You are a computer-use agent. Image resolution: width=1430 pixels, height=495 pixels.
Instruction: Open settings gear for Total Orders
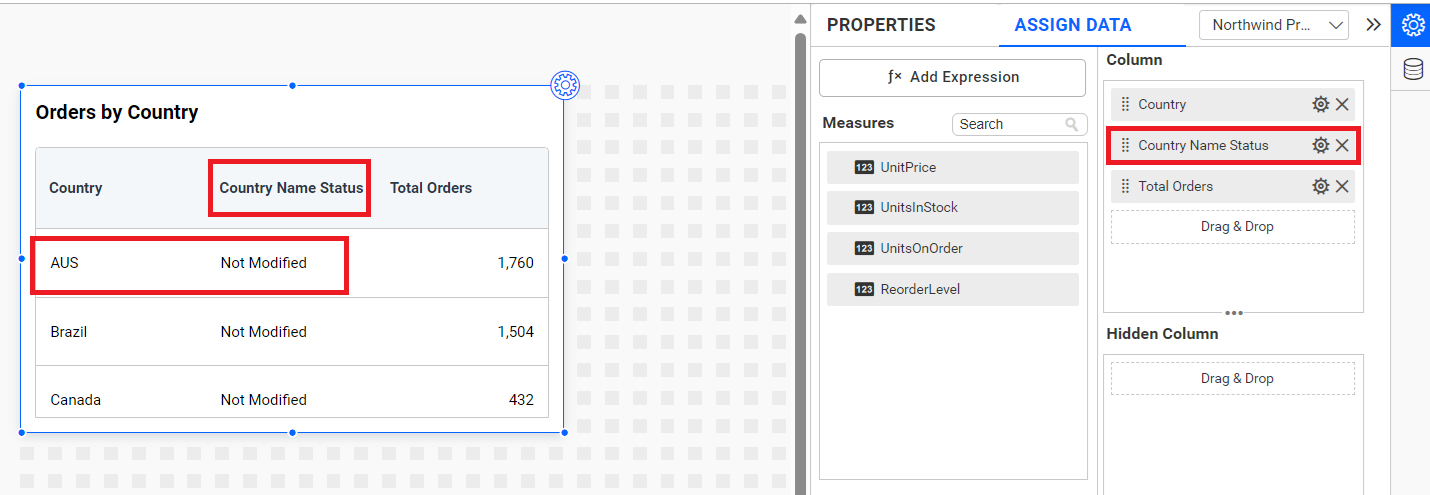pos(1320,186)
